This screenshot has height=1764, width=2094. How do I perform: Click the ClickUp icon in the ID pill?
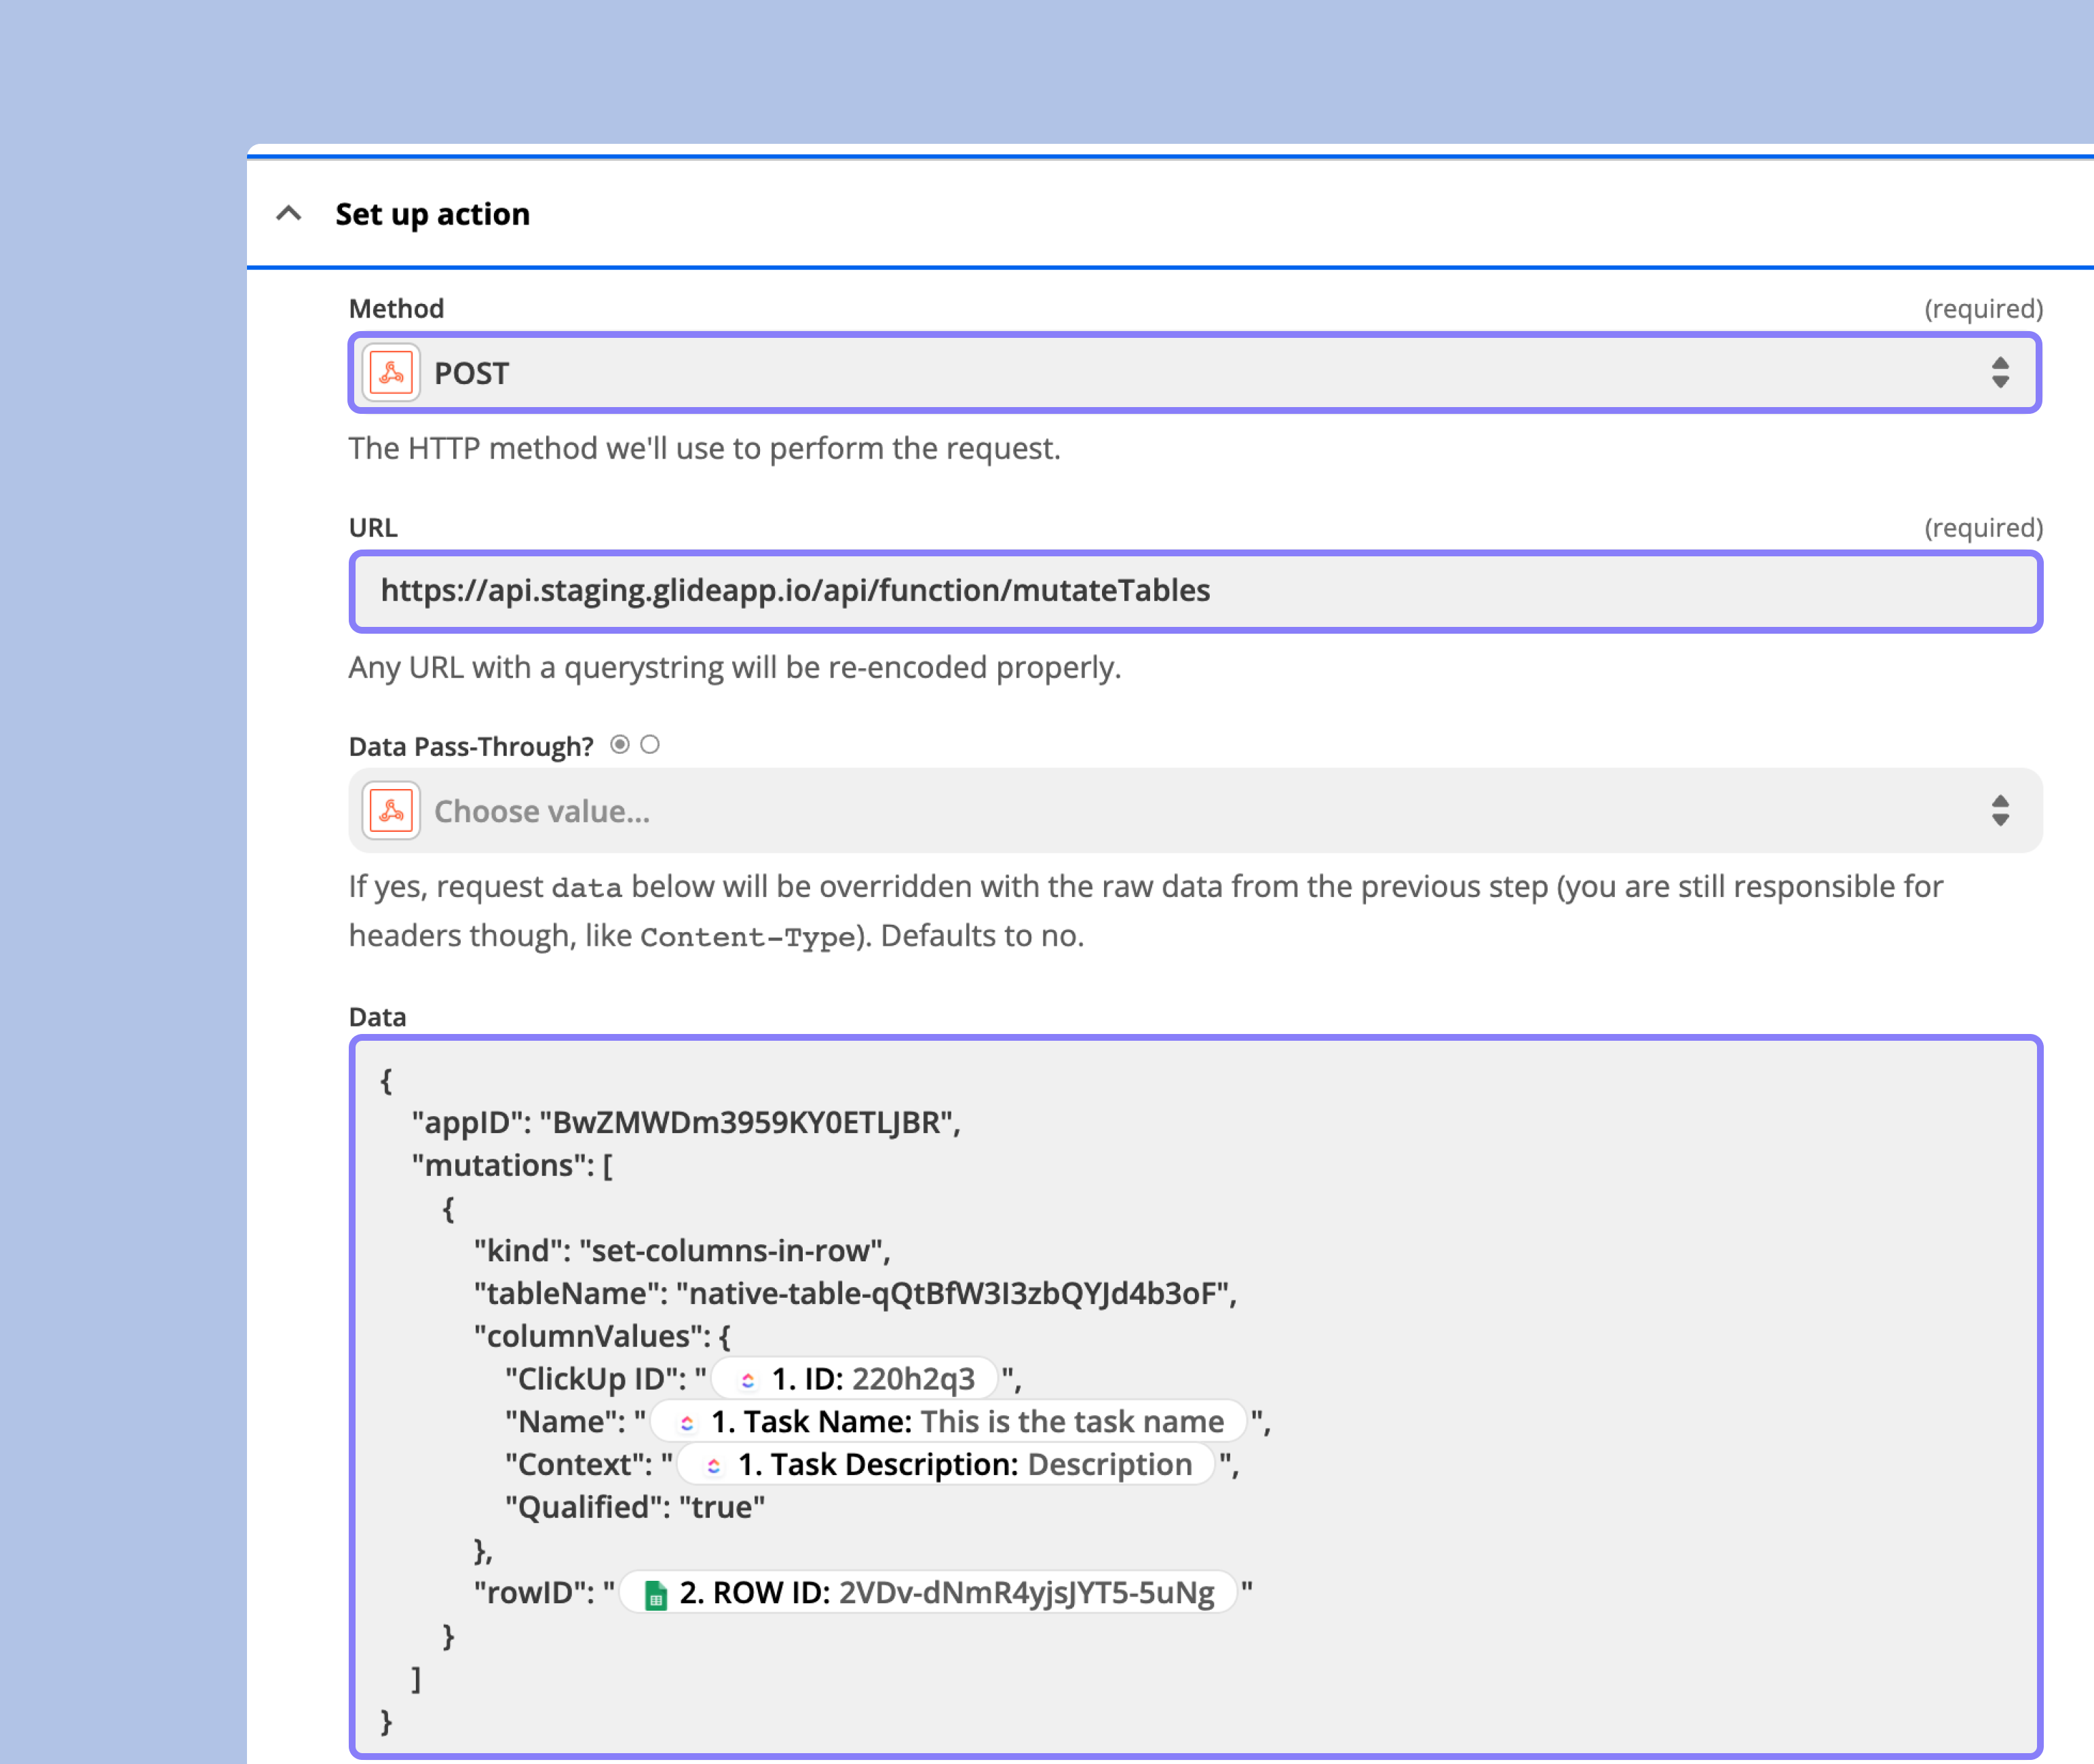(x=747, y=1380)
